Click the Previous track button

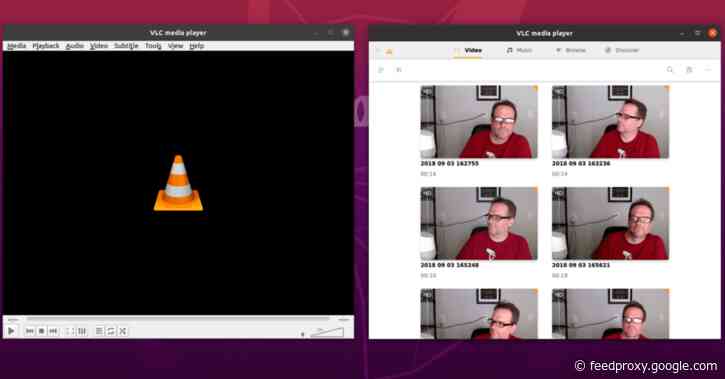point(30,331)
